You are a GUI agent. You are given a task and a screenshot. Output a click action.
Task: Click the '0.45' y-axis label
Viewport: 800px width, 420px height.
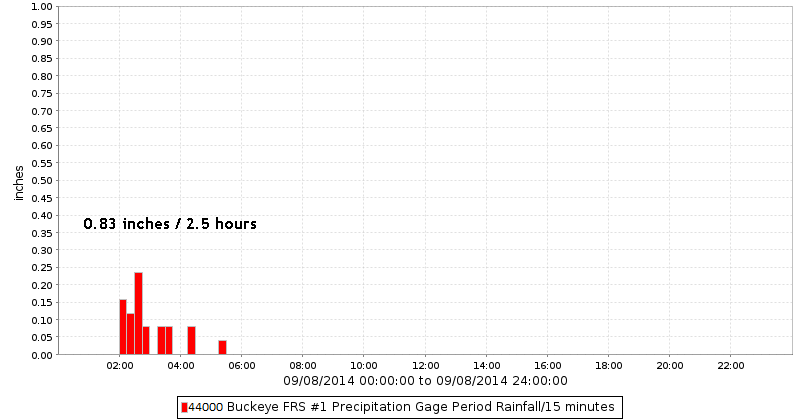[x=42, y=198]
